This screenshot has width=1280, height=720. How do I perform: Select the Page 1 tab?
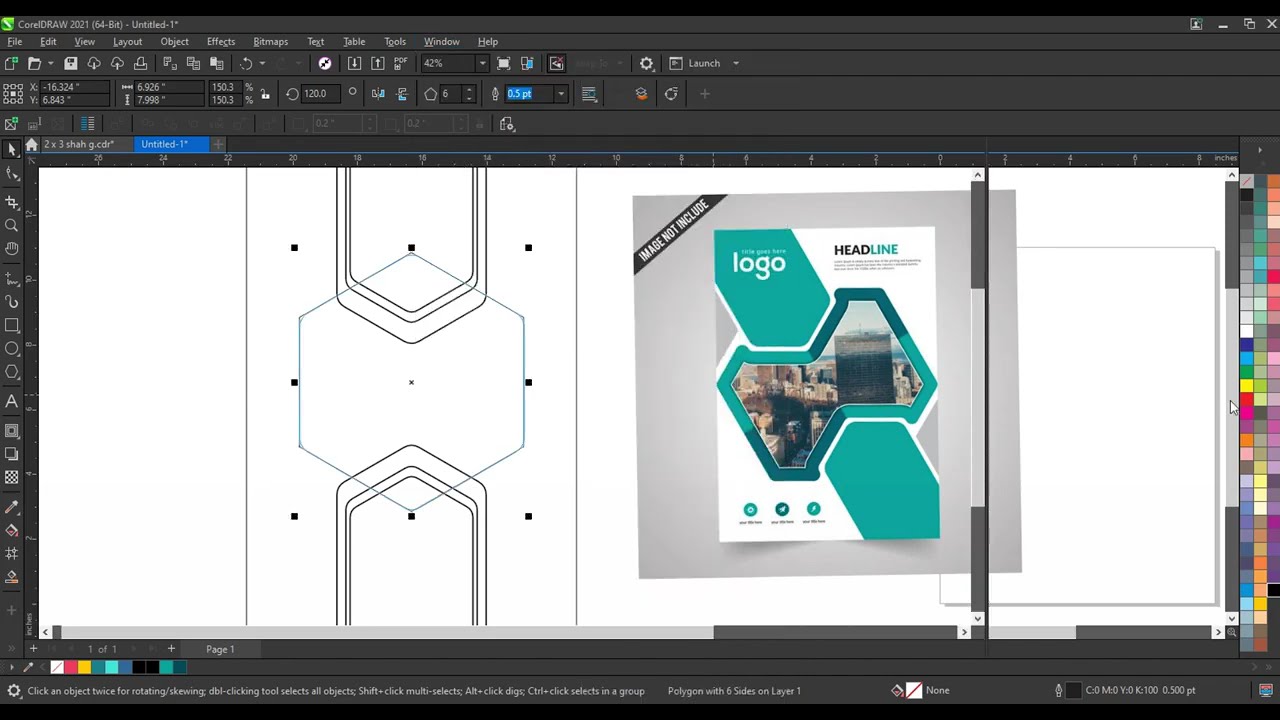coord(220,649)
